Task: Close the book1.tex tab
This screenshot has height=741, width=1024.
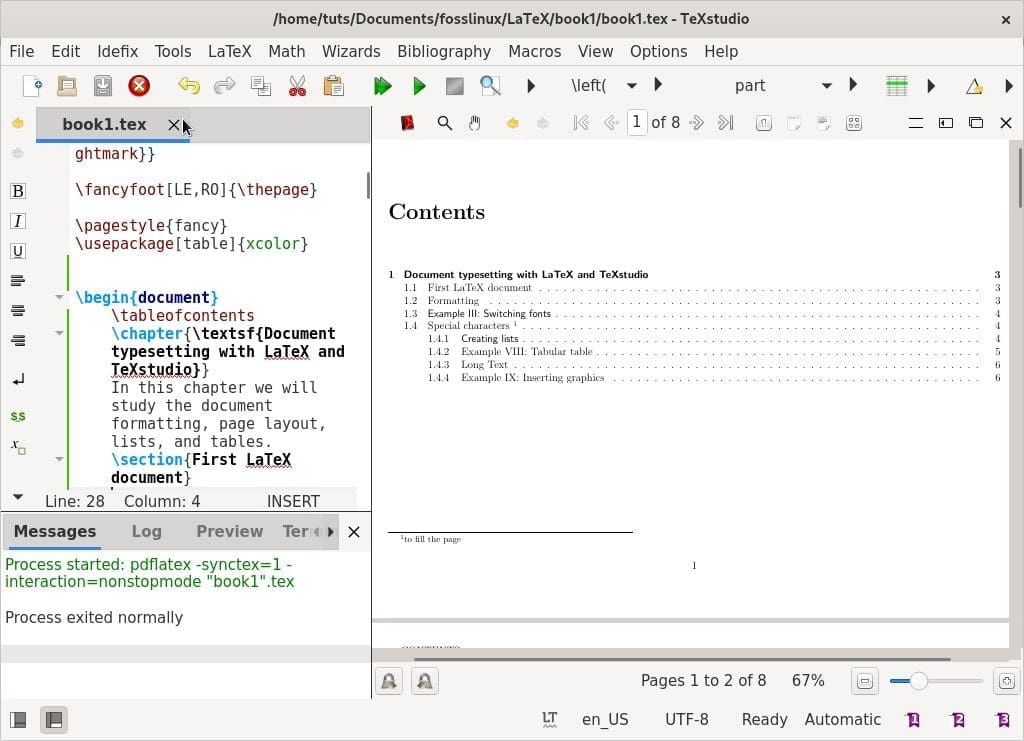Action: (174, 125)
